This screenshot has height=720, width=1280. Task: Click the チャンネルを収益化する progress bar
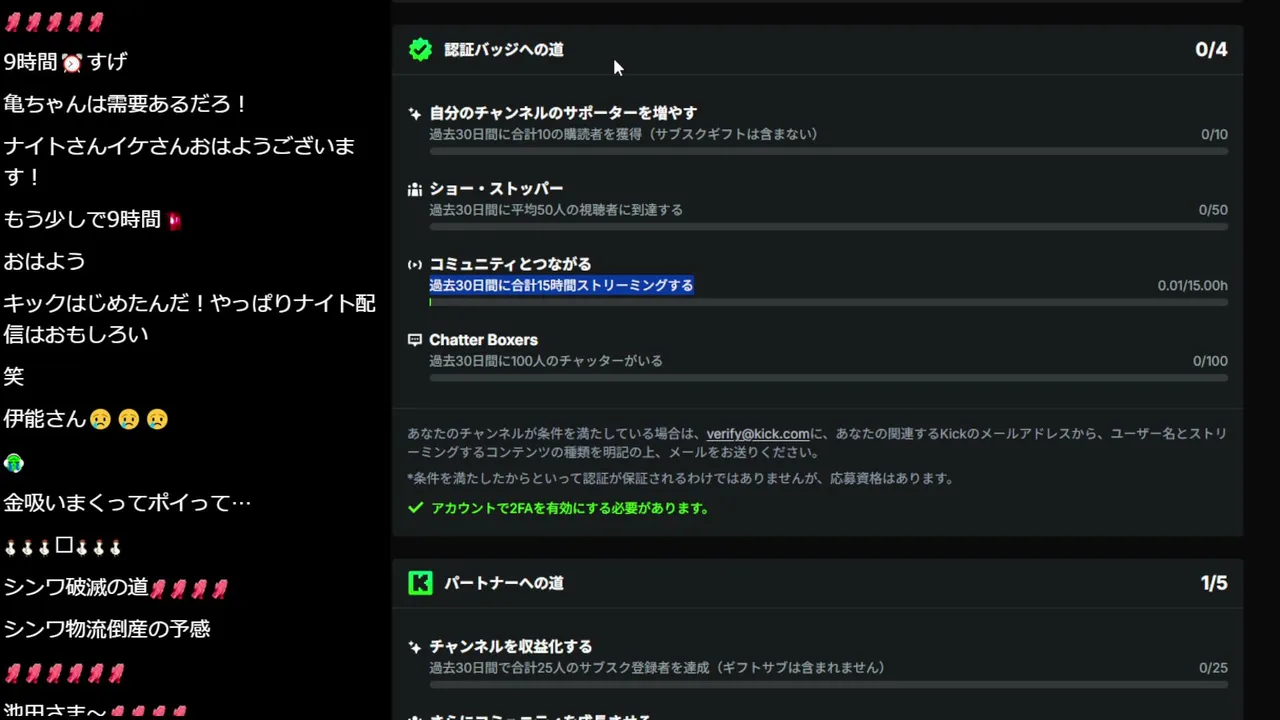tap(829, 685)
